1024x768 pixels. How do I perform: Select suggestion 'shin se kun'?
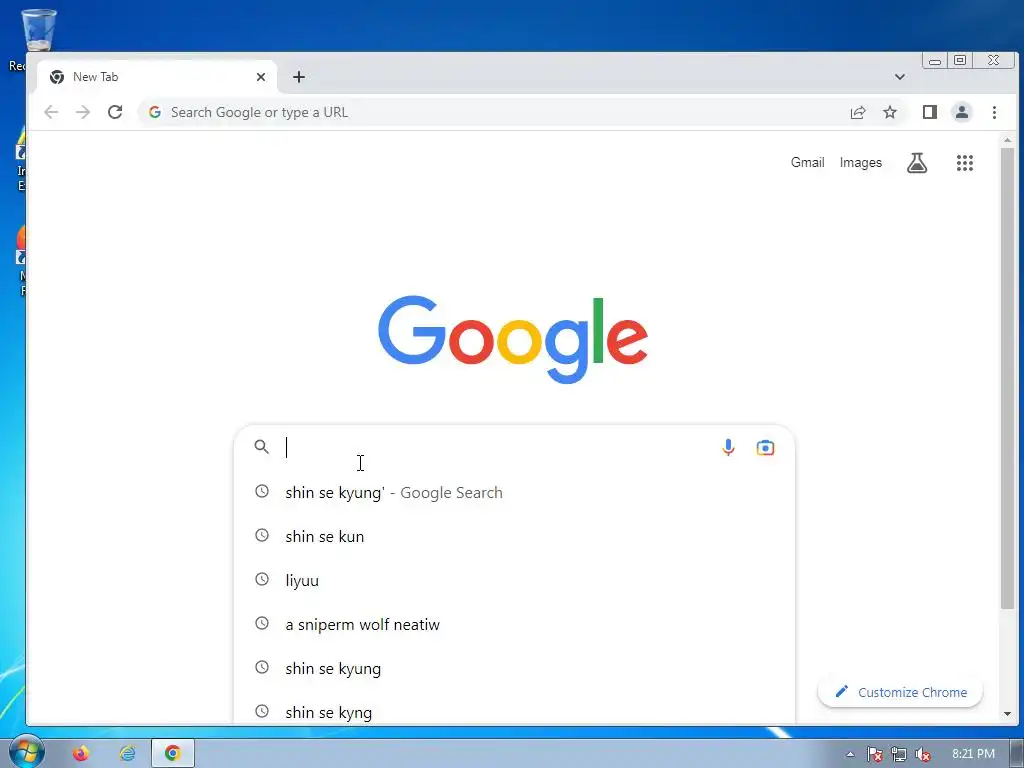coord(515,536)
